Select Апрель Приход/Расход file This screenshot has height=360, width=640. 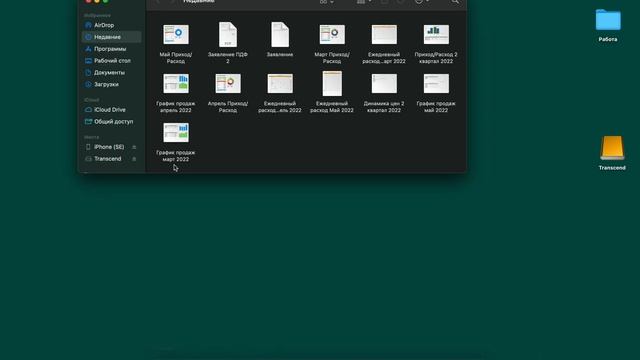pos(228,83)
